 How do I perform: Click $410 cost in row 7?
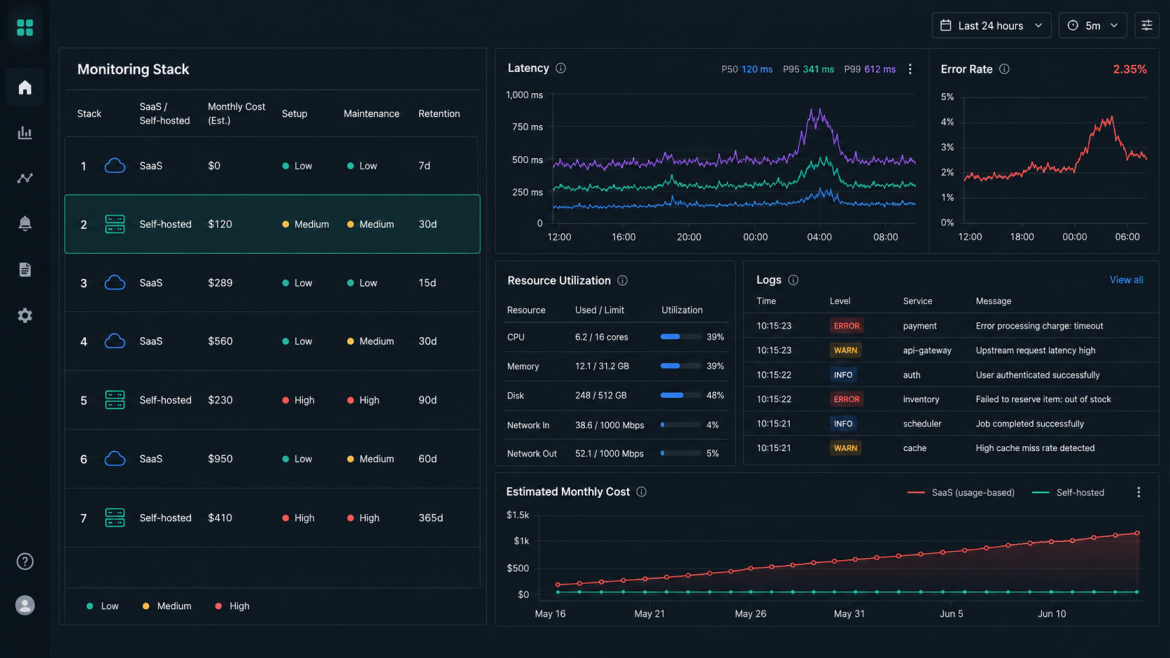click(x=220, y=518)
